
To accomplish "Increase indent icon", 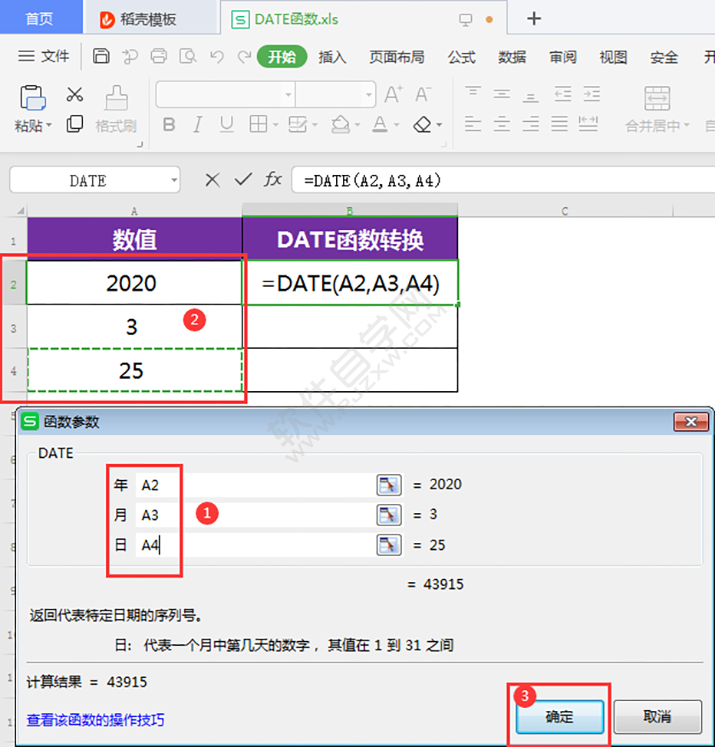I will tap(592, 94).
